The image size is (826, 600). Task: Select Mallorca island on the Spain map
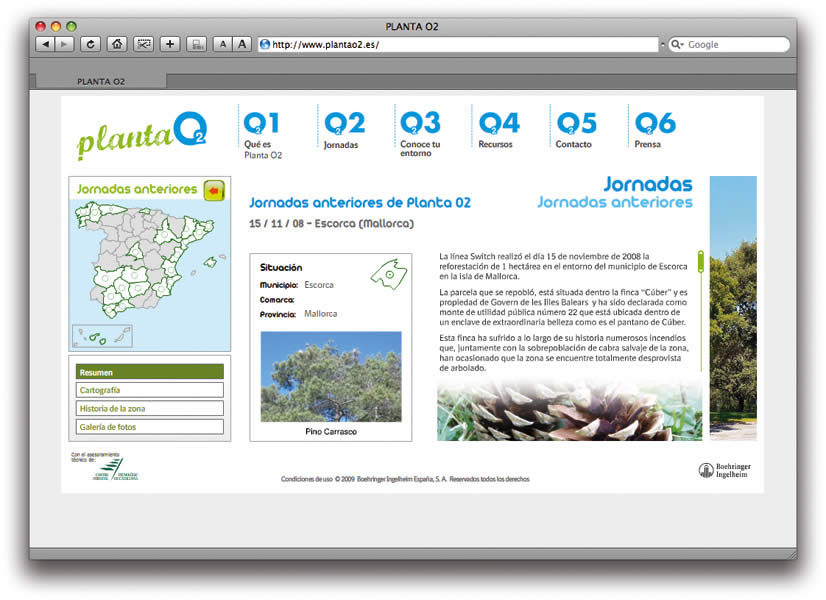coord(211,261)
